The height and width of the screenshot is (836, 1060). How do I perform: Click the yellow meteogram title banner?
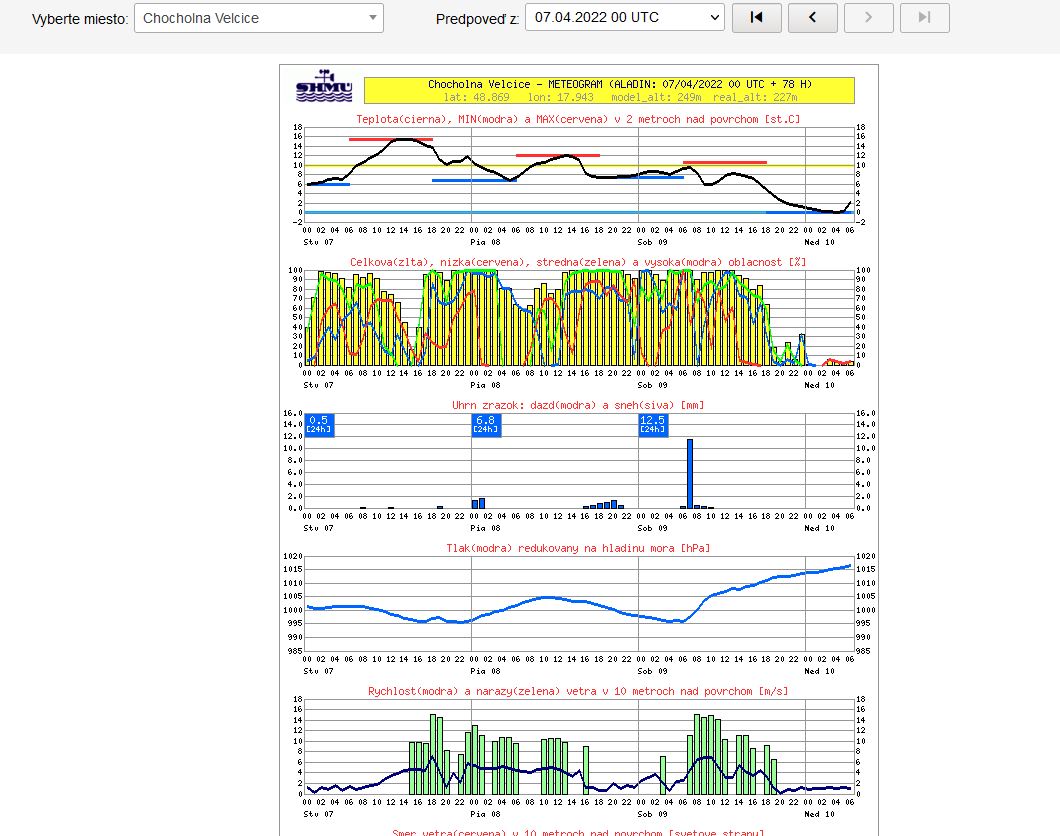tap(609, 90)
